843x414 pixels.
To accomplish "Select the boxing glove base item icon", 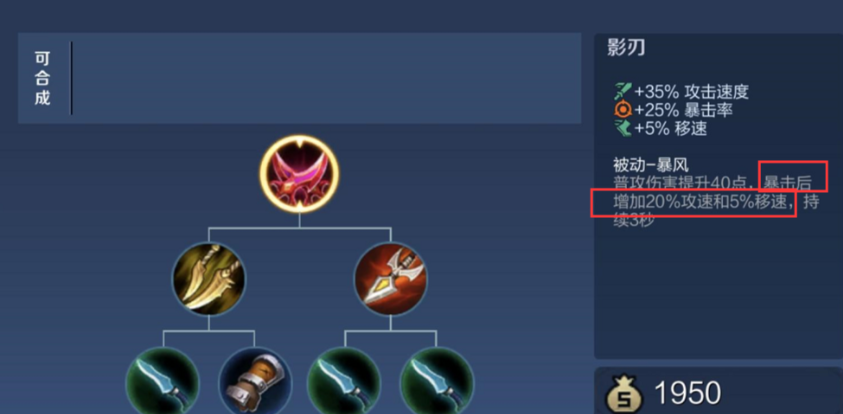I will [255, 383].
